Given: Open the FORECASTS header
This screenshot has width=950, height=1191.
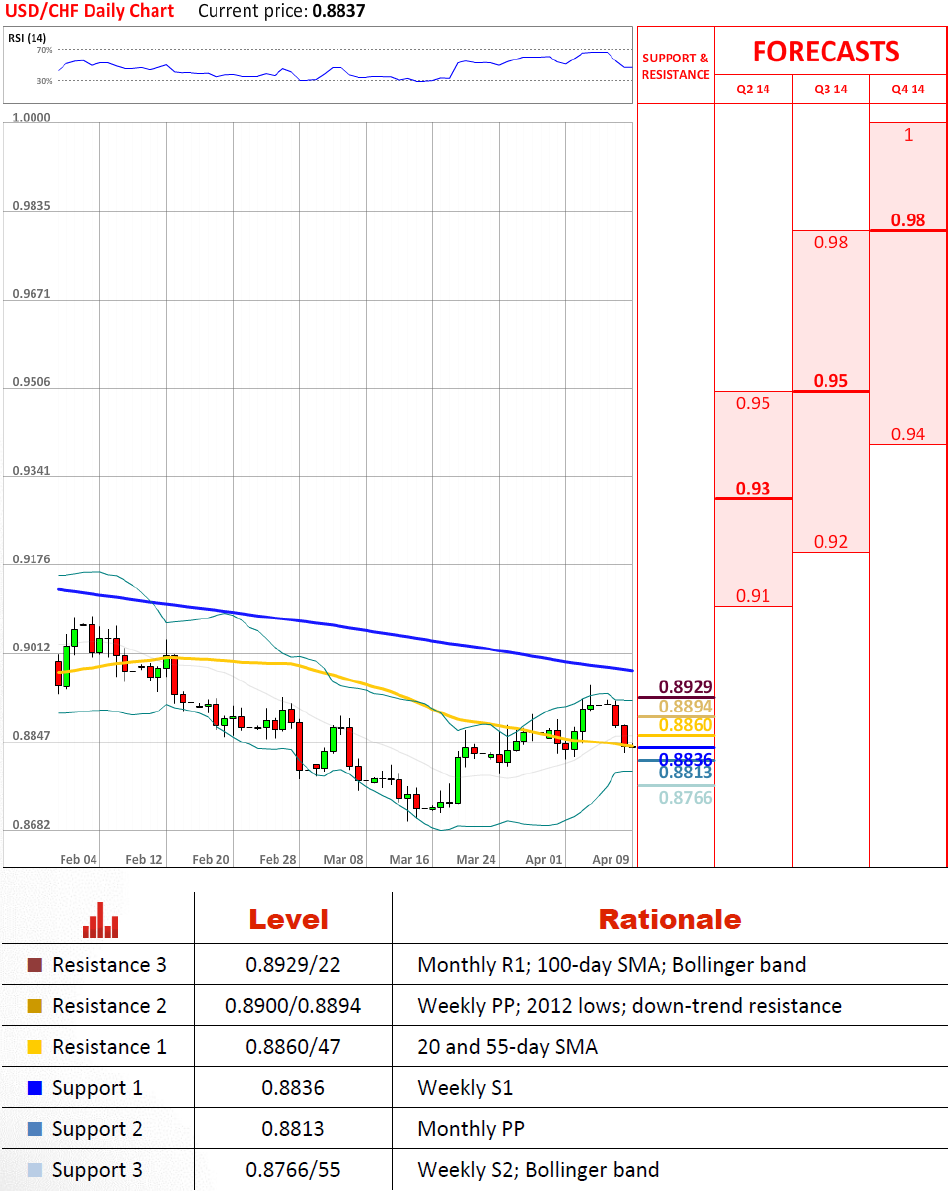Looking at the screenshot, I should coord(826,52).
